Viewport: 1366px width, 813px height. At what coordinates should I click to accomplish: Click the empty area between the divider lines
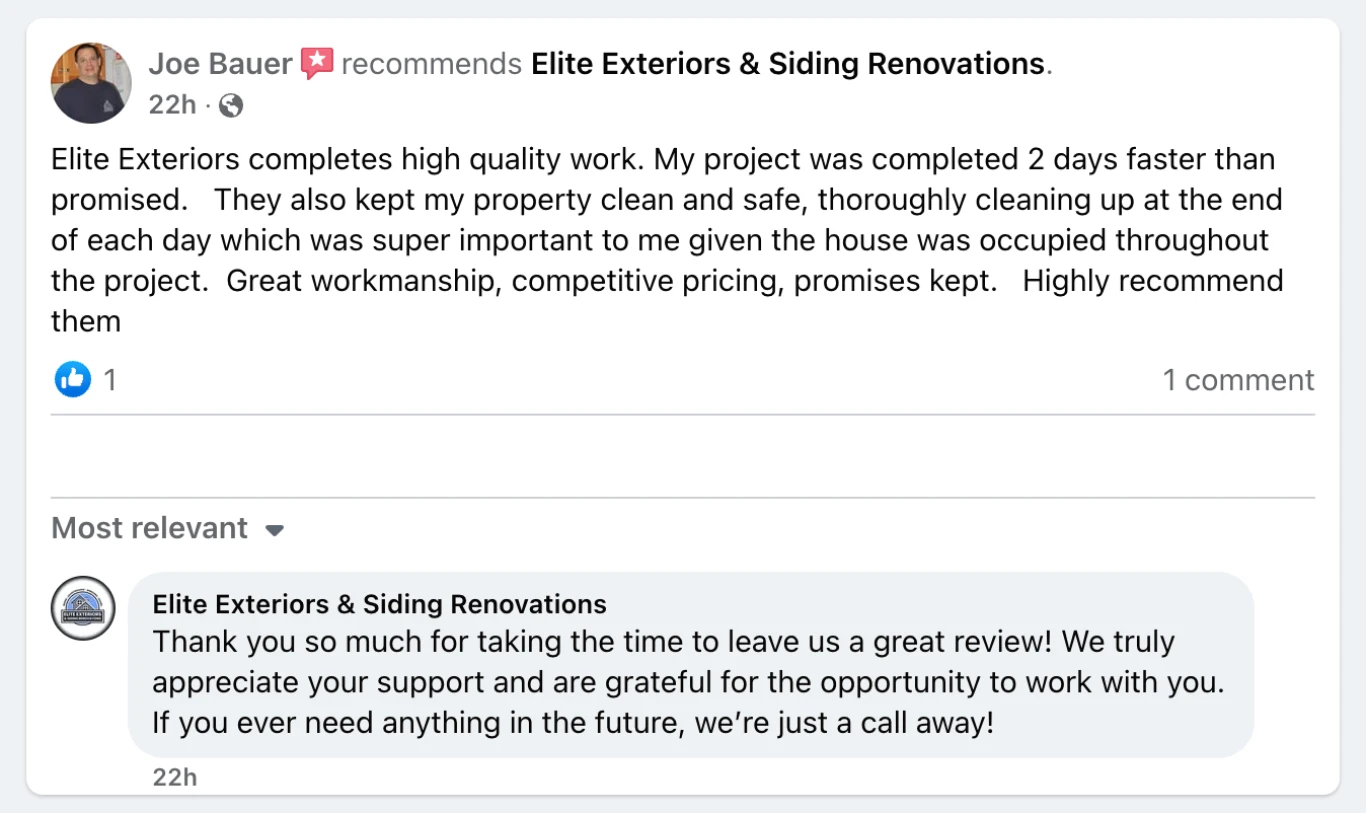click(x=683, y=456)
